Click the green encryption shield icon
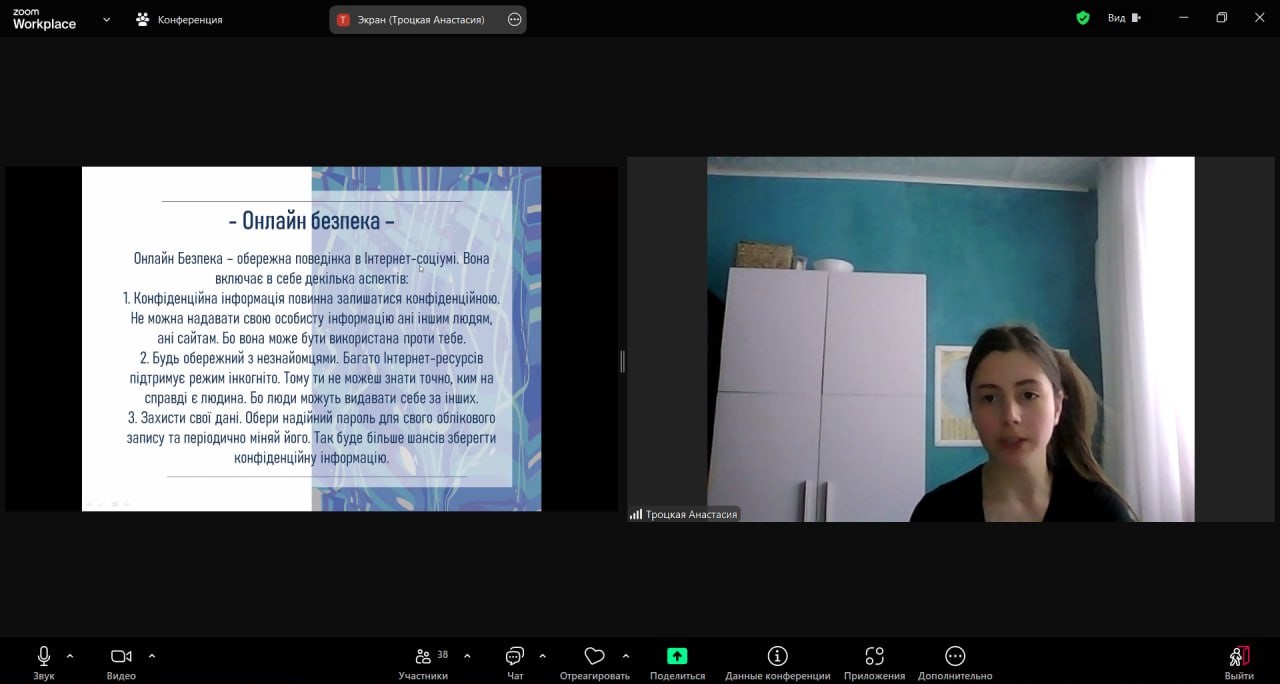This screenshot has height=684, width=1280. pos(1083,18)
